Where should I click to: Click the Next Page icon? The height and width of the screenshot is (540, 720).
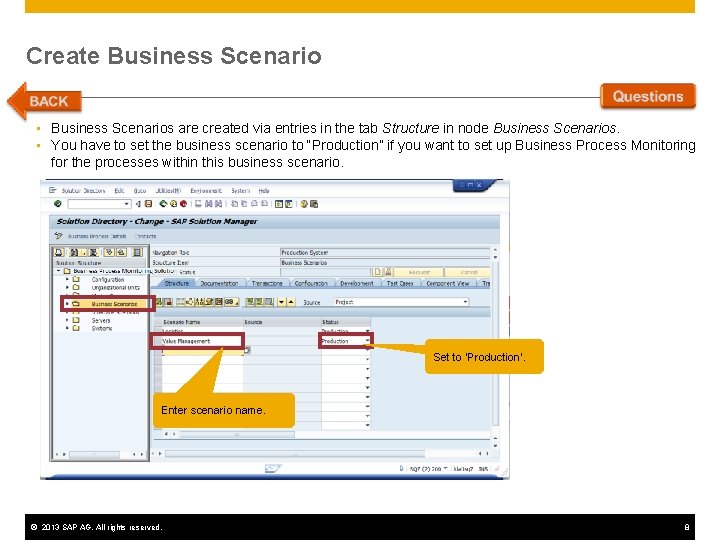tap(254, 204)
